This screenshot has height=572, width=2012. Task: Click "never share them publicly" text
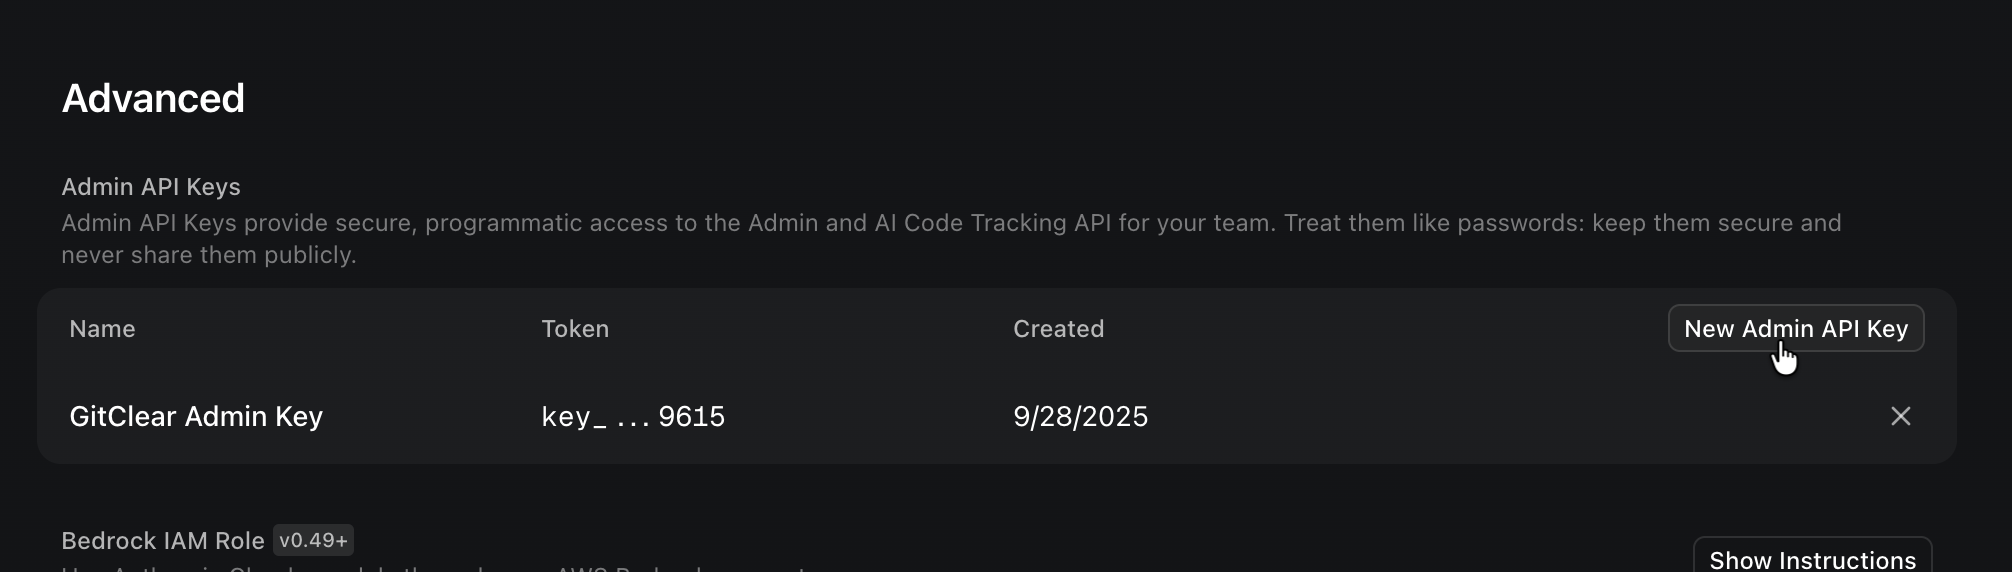point(208,255)
